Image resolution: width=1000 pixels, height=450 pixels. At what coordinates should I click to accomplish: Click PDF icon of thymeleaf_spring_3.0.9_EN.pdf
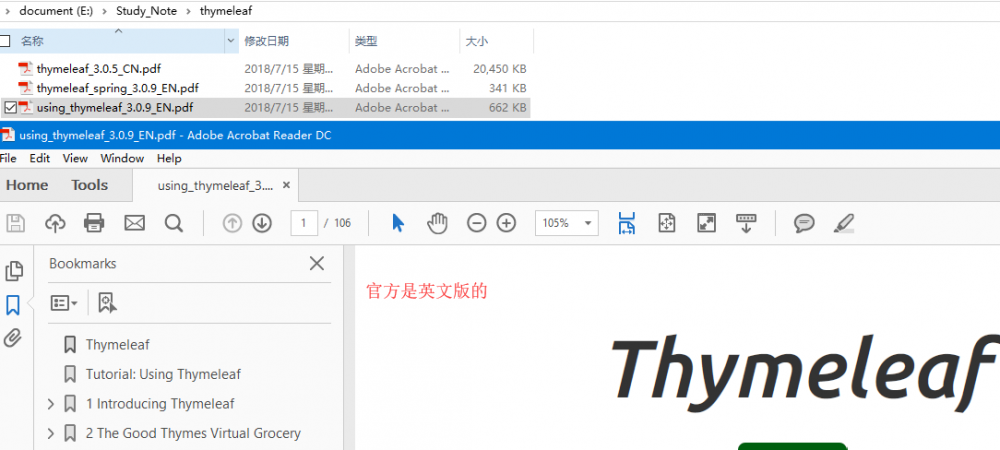click(26, 88)
